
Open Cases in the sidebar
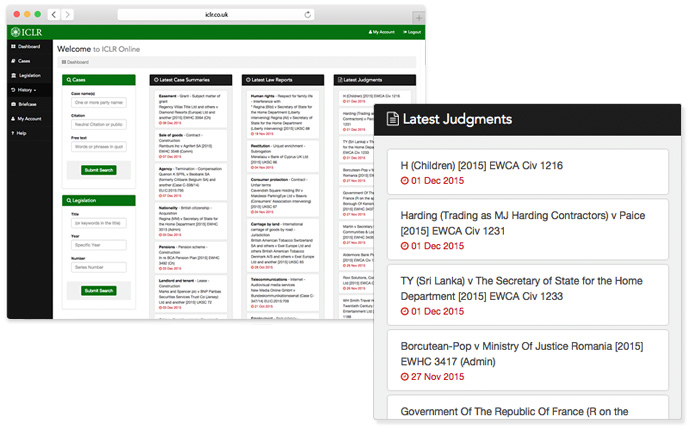(23, 61)
